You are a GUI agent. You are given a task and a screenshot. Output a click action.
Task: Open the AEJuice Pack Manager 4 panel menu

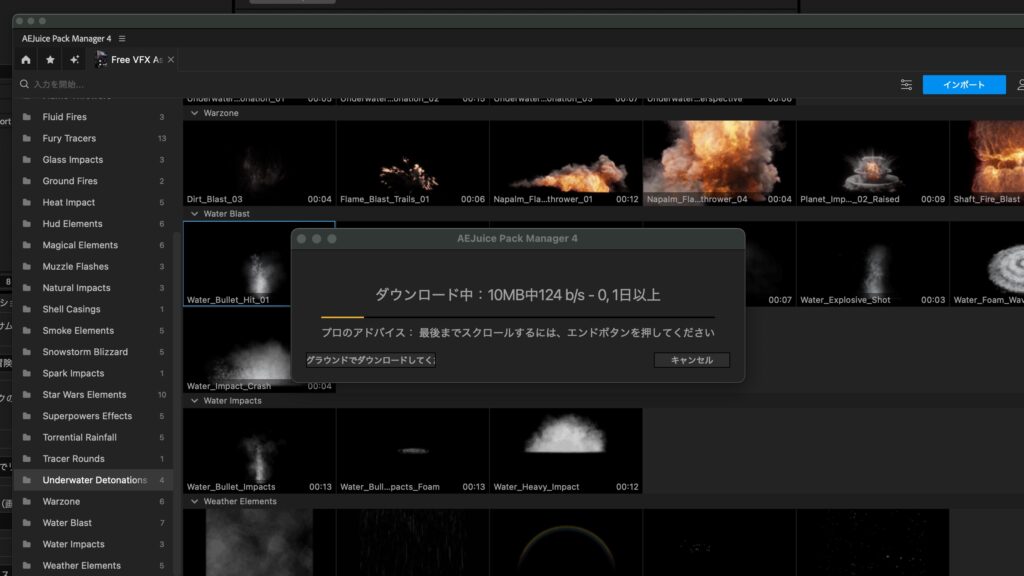tap(122, 39)
